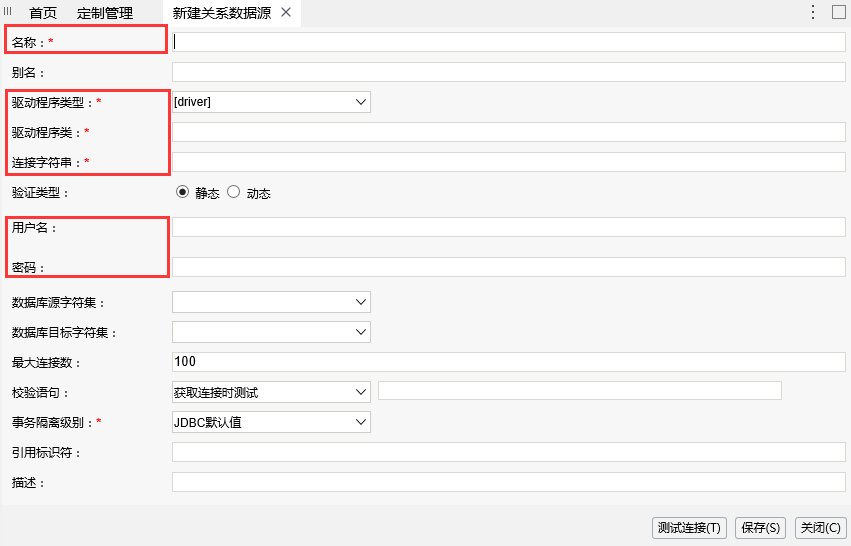Open the three-dot more options menu
Viewport: 851px width, 546px height.
pos(812,12)
